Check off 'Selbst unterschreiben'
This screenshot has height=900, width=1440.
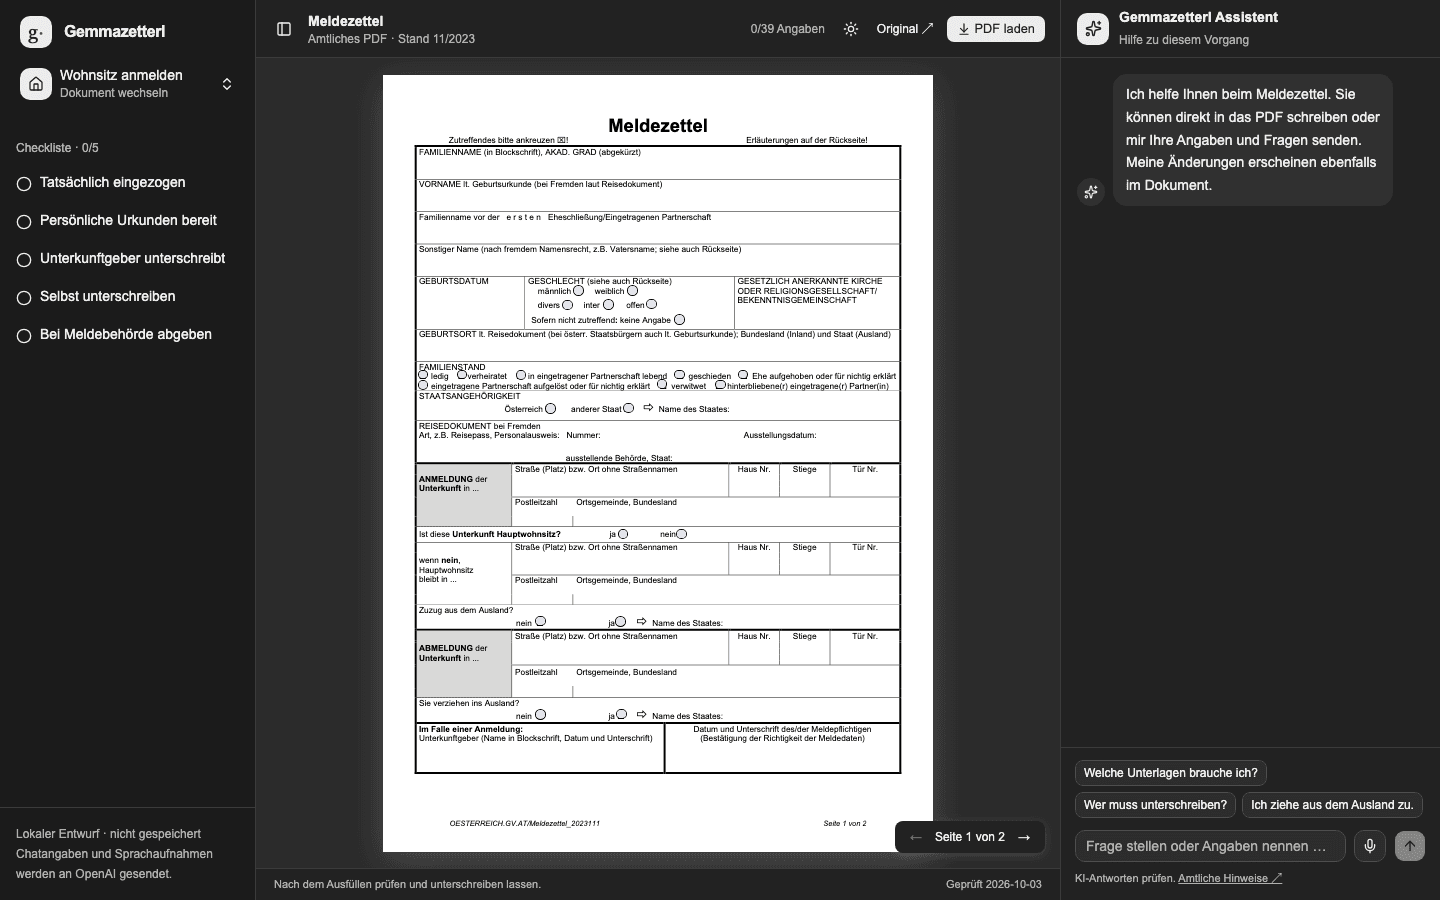[24, 298]
